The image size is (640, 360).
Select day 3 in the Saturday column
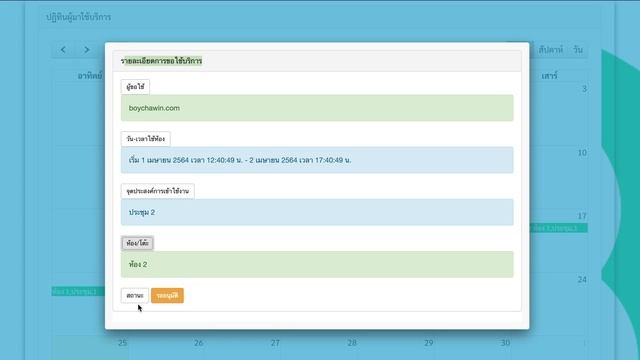(x=584, y=89)
